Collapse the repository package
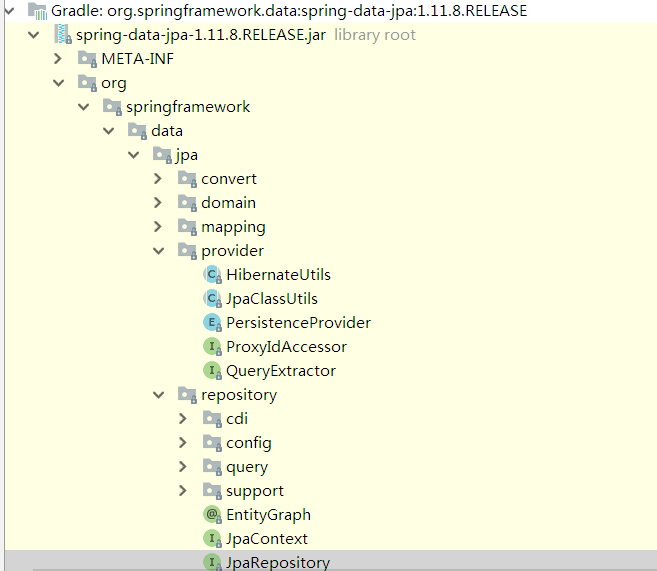 pyautogui.click(x=159, y=395)
